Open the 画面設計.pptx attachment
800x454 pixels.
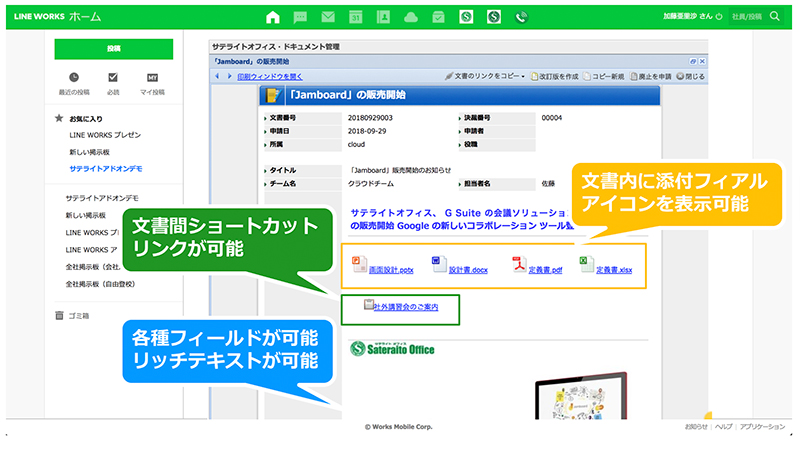tap(391, 270)
